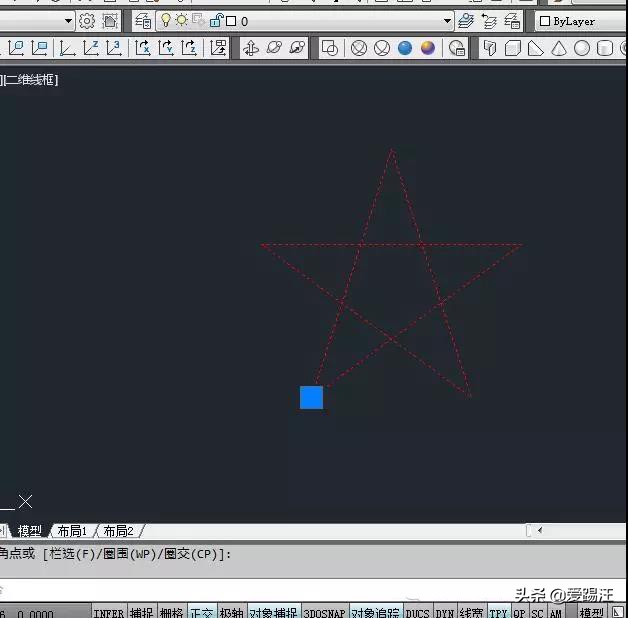Click the horizontal scrollbar left arrow
This screenshot has height=618, width=628.
540,531
